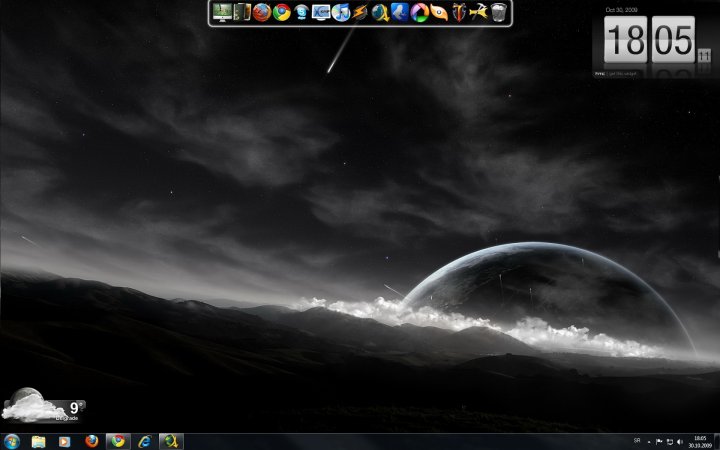The height and width of the screenshot is (450, 720).
Task: Open Skype from the top dock
Action: tap(301, 12)
